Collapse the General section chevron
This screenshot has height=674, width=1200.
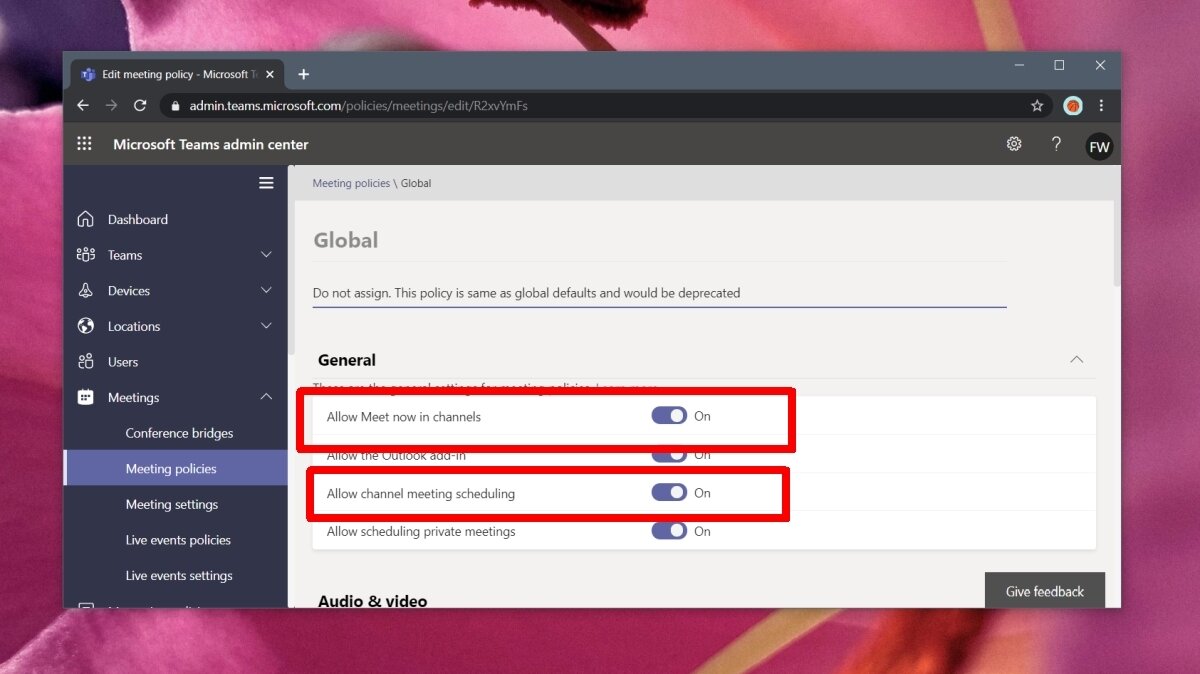1076,359
